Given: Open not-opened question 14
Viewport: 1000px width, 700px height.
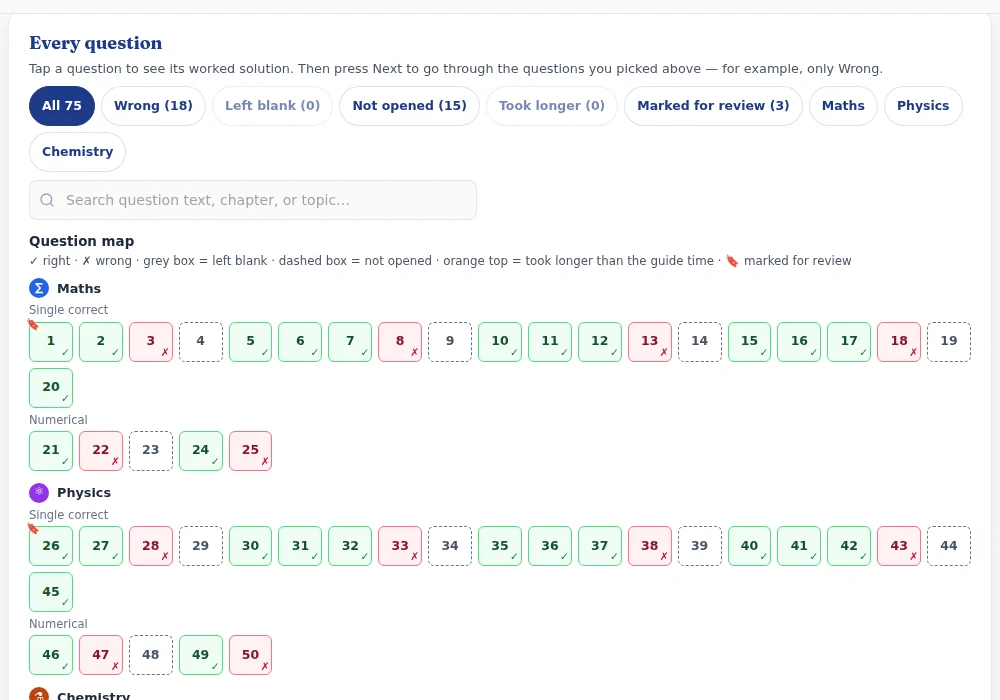Looking at the screenshot, I should 700,342.
